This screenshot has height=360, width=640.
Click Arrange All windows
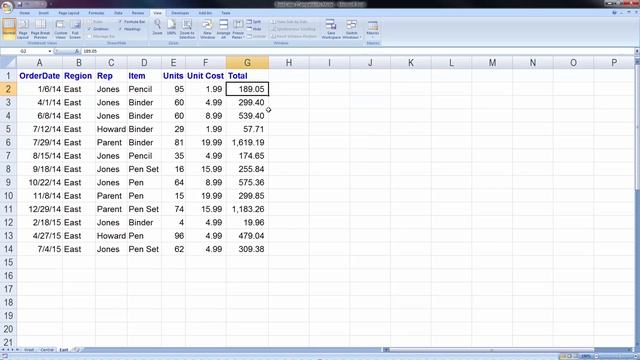click(223, 29)
